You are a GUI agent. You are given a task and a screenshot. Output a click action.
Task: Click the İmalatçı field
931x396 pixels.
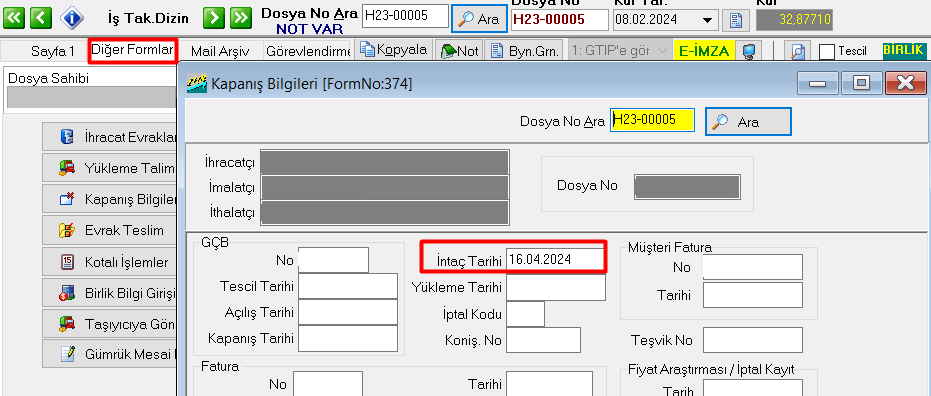385,187
